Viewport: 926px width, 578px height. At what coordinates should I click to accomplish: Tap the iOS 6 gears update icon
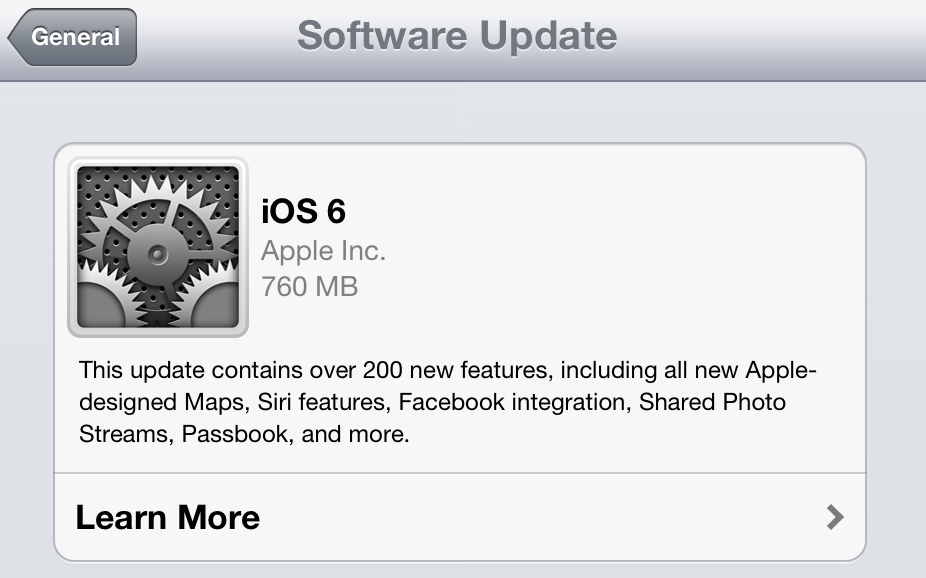157,247
